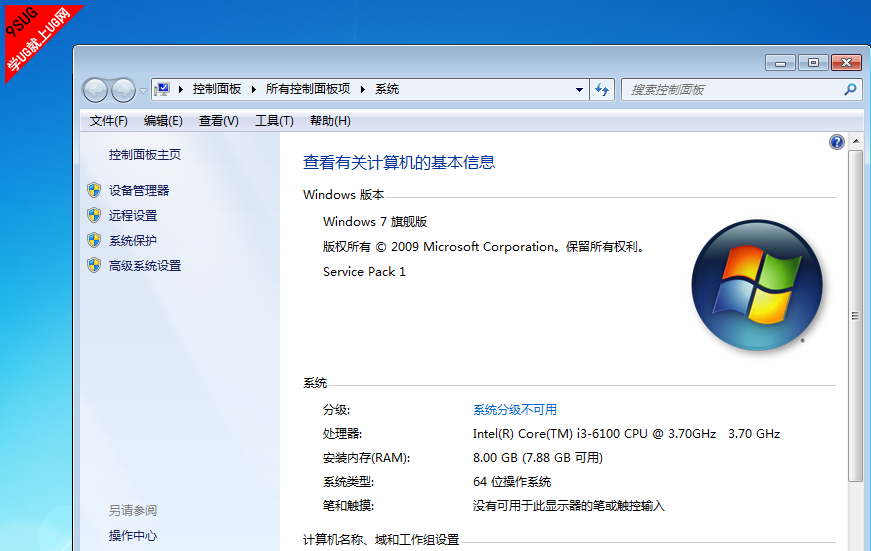This screenshot has width=871, height=551.
Task: Click the shield icon beside 系统保护
Action: [94, 241]
